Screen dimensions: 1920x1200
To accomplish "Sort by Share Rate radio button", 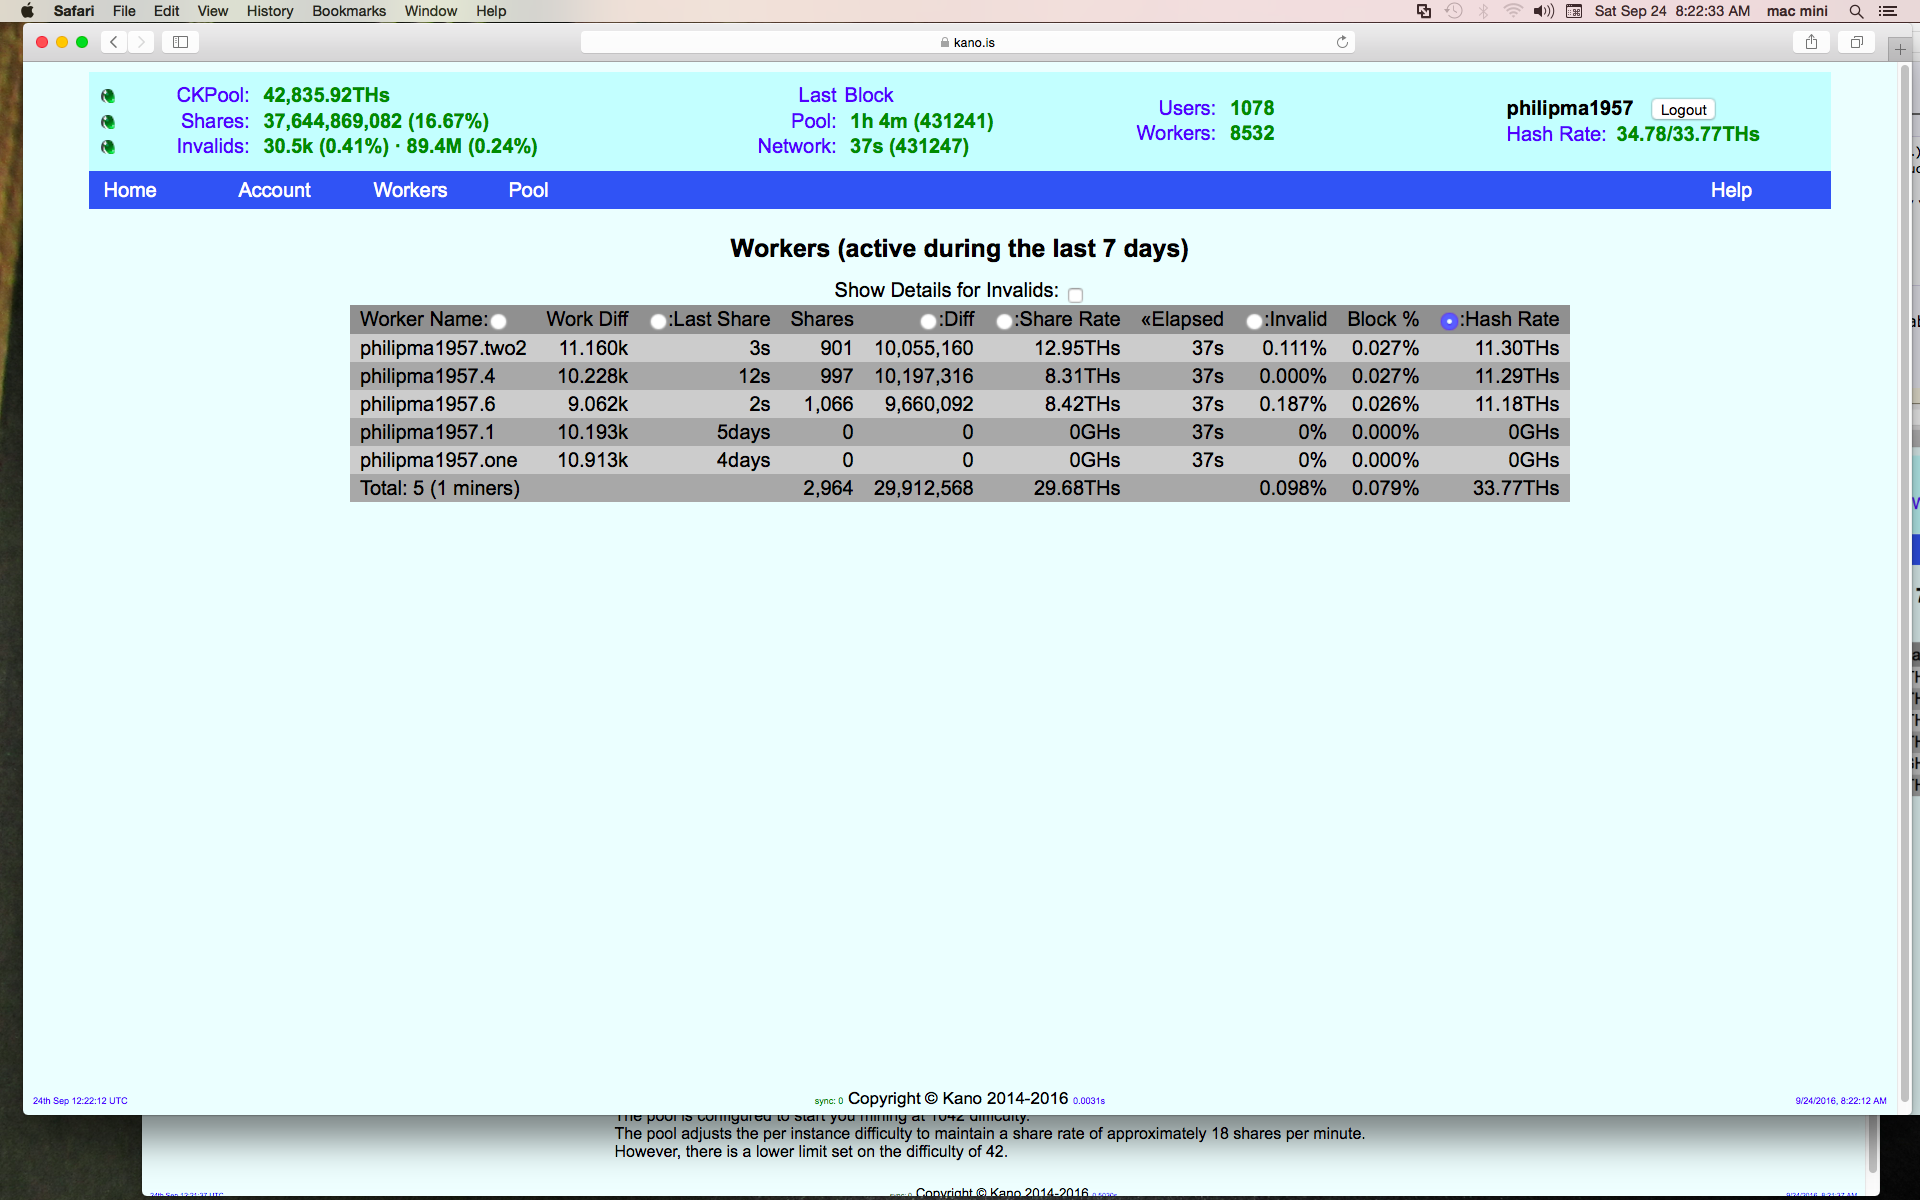I will tap(1004, 321).
